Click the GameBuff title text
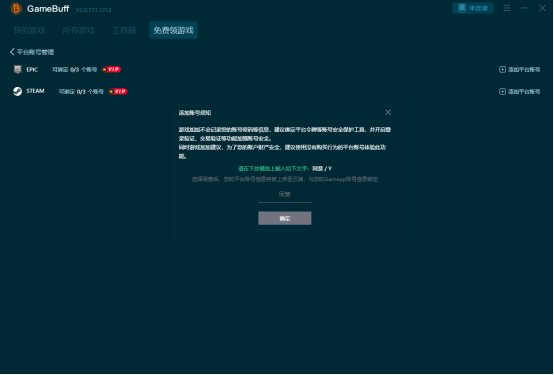The height and width of the screenshot is (375, 554). (48, 8)
